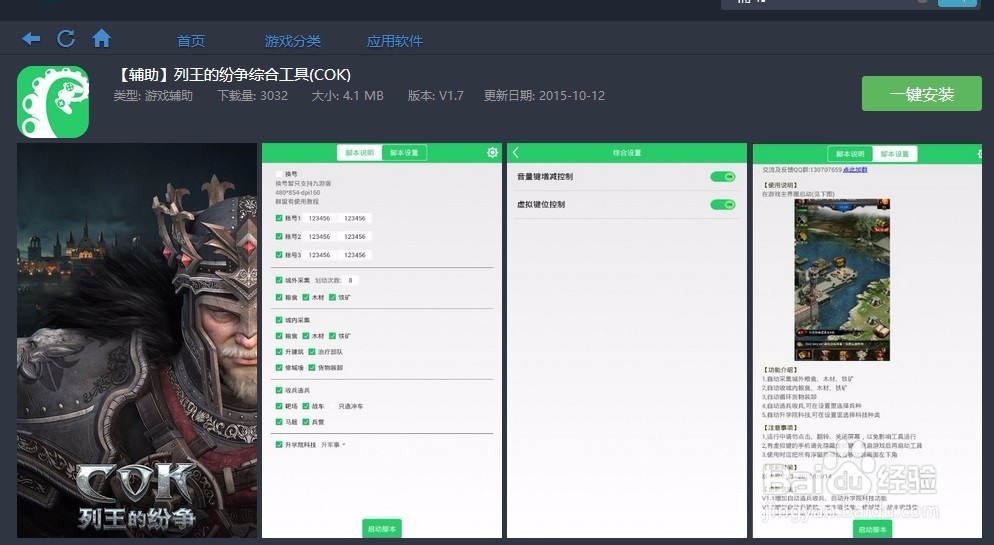Open the 游戏分类 tab
The height and width of the screenshot is (545, 994).
click(x=293, y=41)
